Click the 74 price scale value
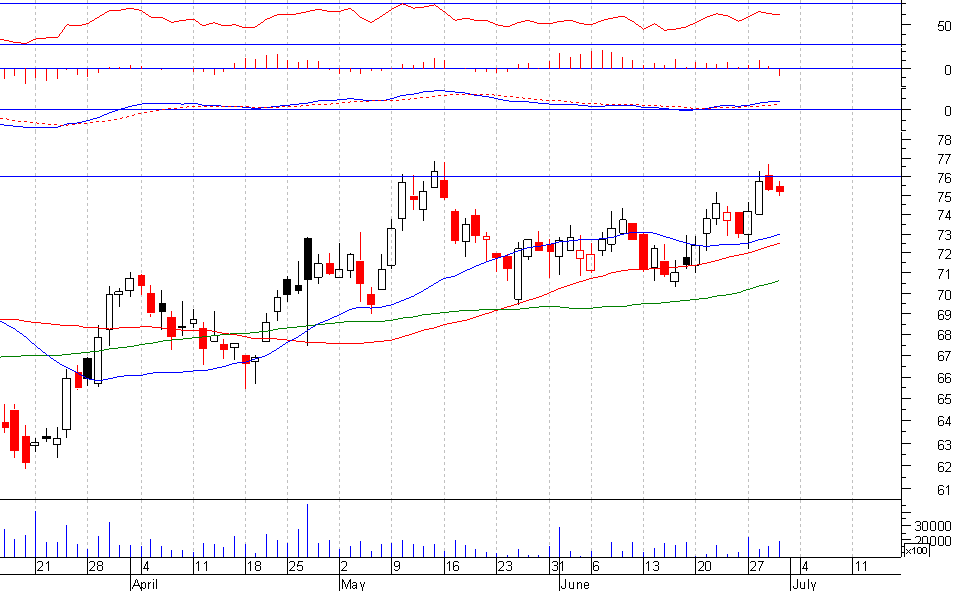Viewport: 956px width, 591px height. 944,215
